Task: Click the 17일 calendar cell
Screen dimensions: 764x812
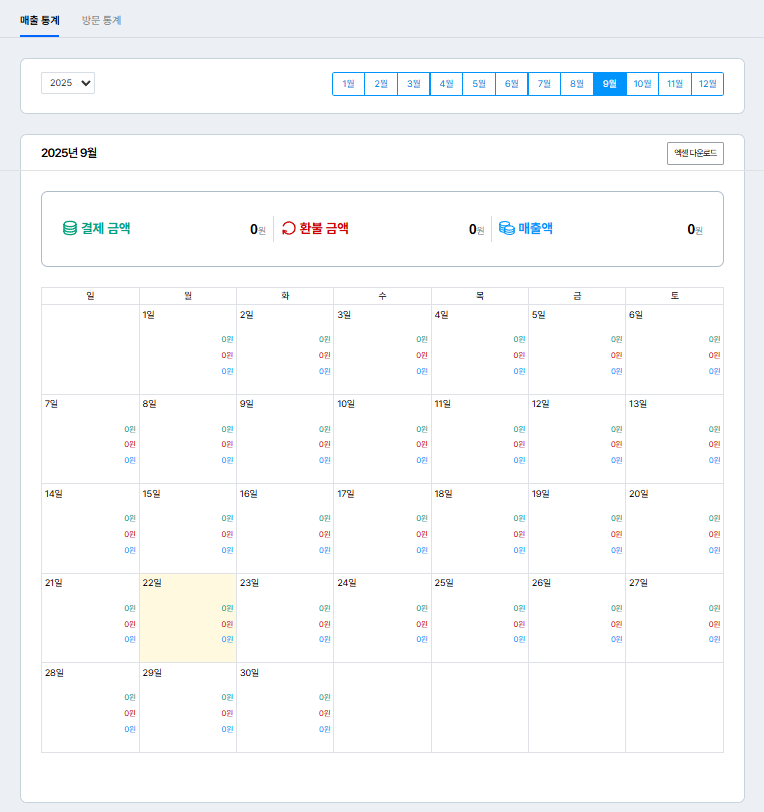Action: pos(382,527)
